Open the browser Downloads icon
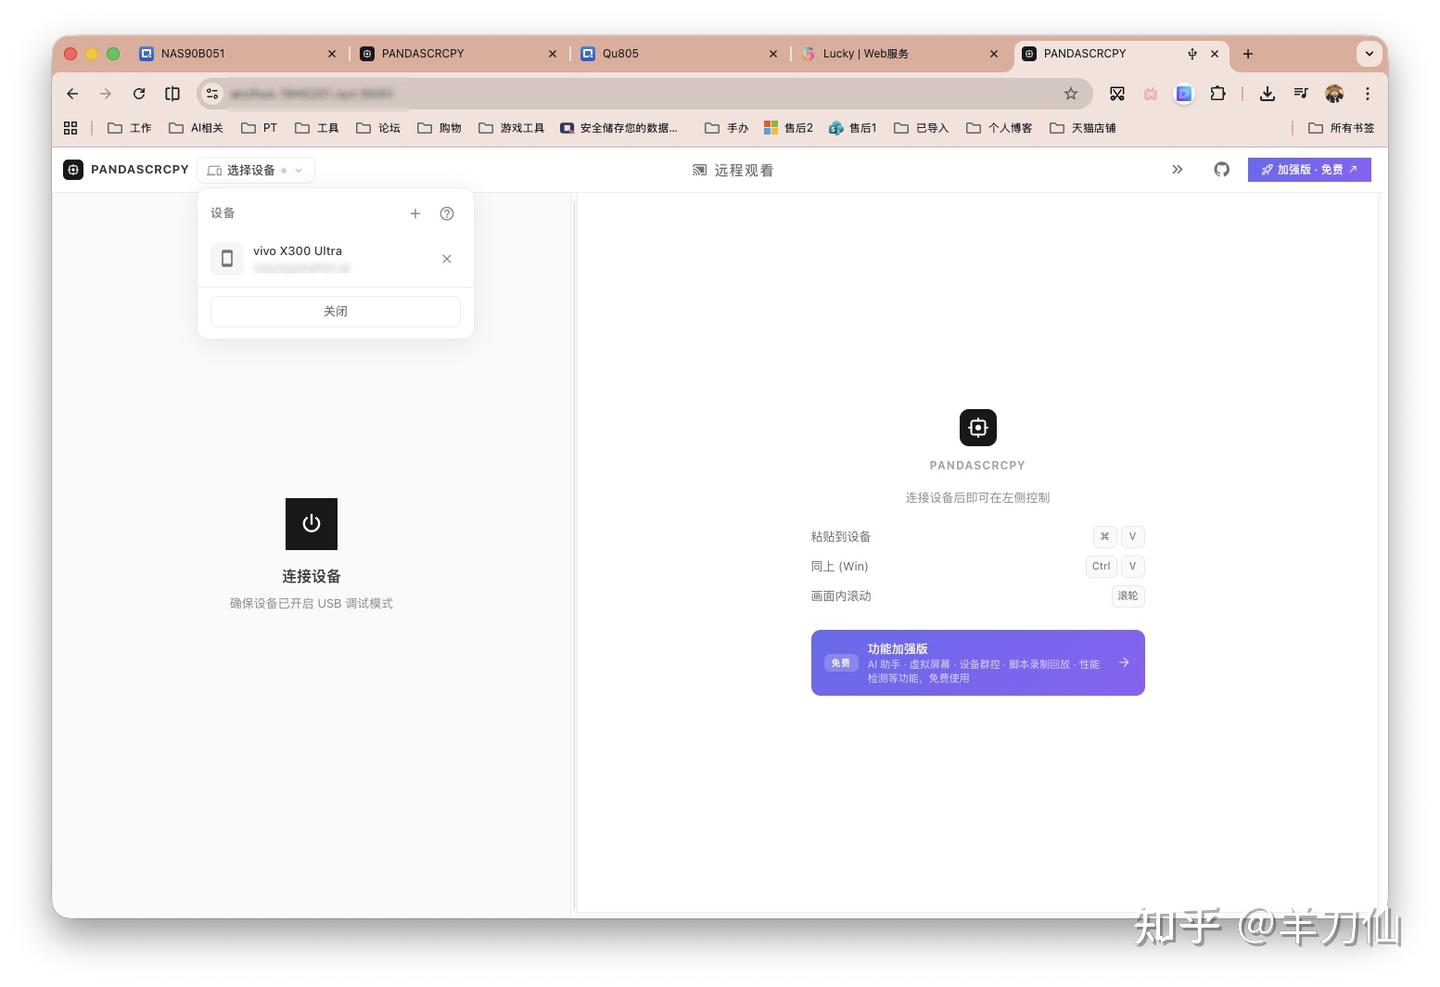 coord(1267,93)
